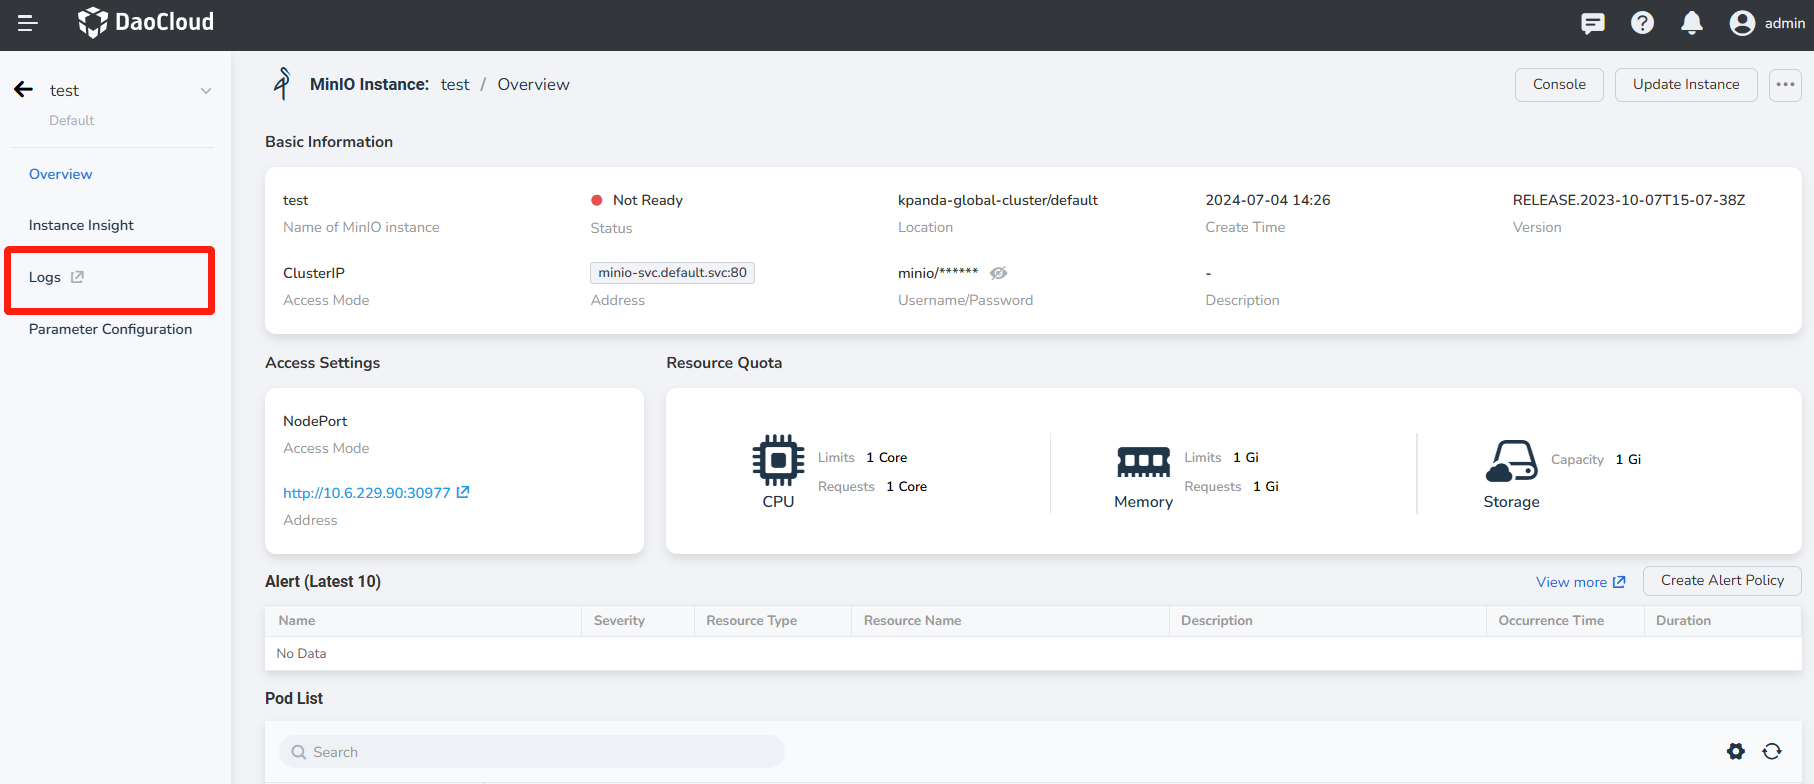The height and width of the screenshot is (784, 1814).
Task: Select Overview in the sidebar
Action: (61, 174)
